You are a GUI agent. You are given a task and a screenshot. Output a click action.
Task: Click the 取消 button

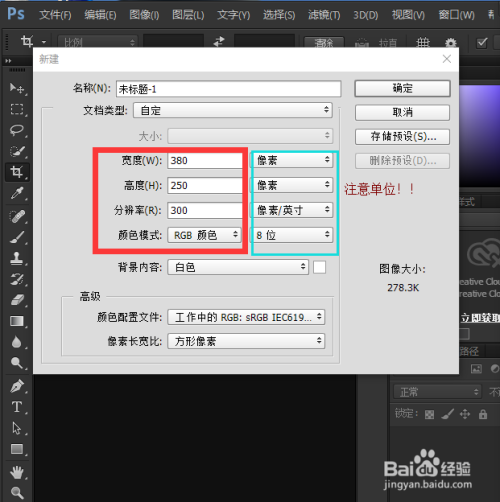click(402, 113)
